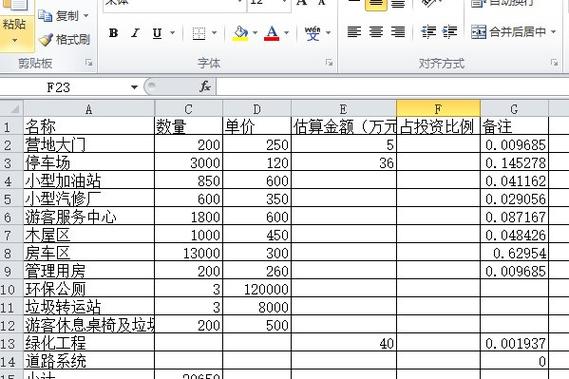Screen dimensions: 569x379
Task: Open phonetic guide dropdown arrow
Action: pyautogui.click(x=328, y=33)
